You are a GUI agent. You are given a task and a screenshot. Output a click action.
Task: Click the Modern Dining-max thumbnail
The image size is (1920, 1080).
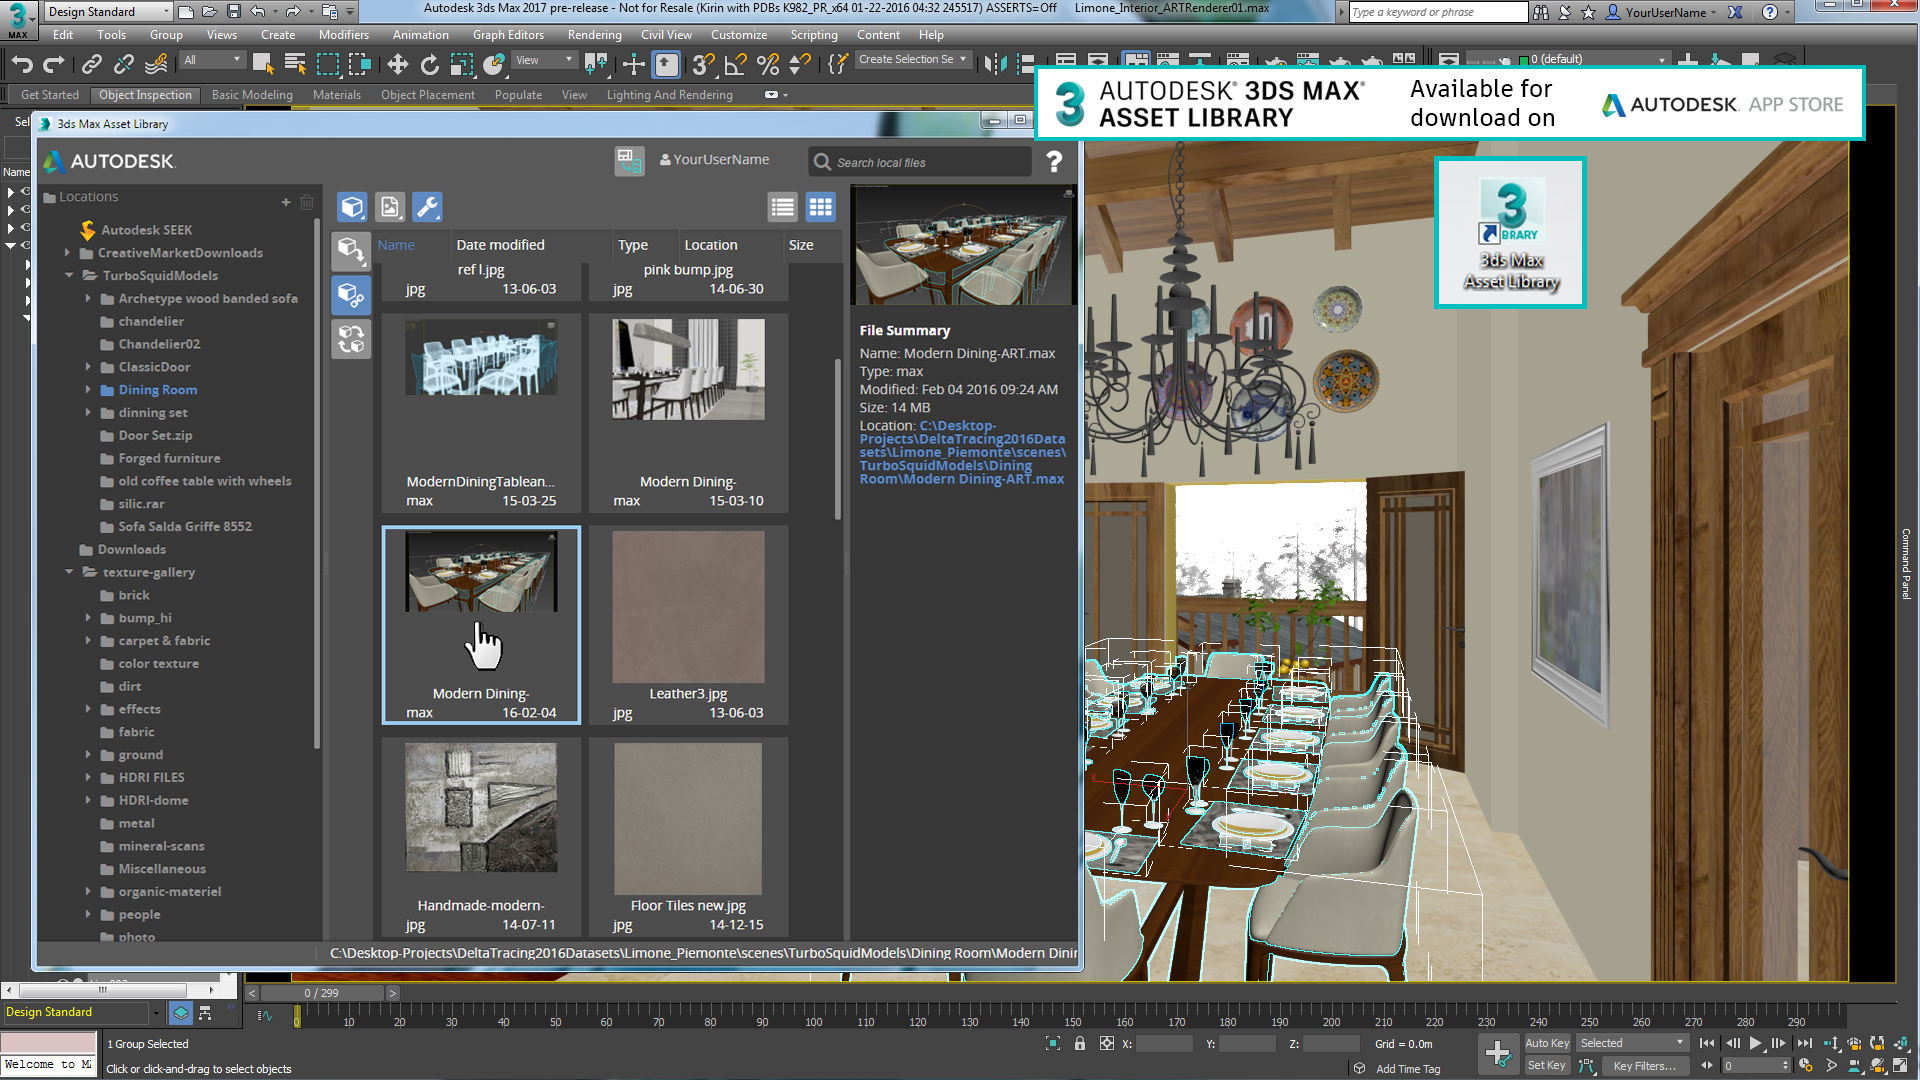[480, 572]
